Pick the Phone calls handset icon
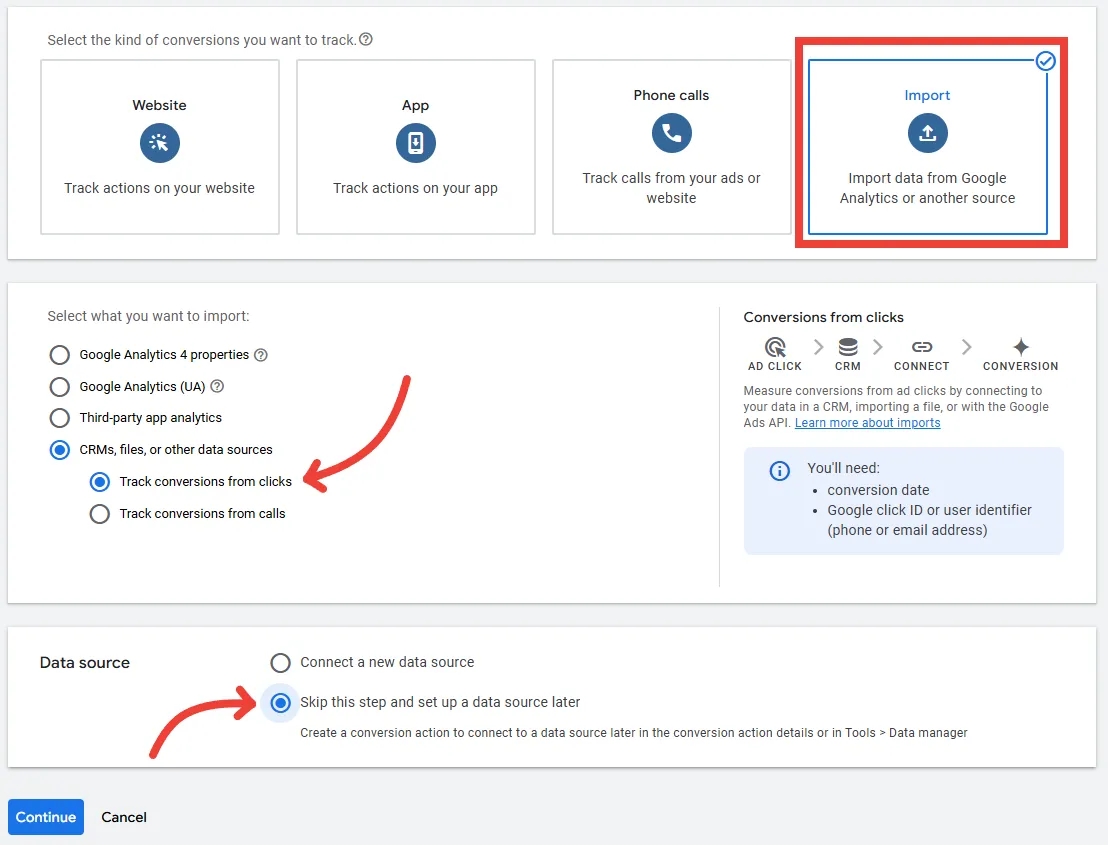The image size is (1108, 845). [671, 133]
